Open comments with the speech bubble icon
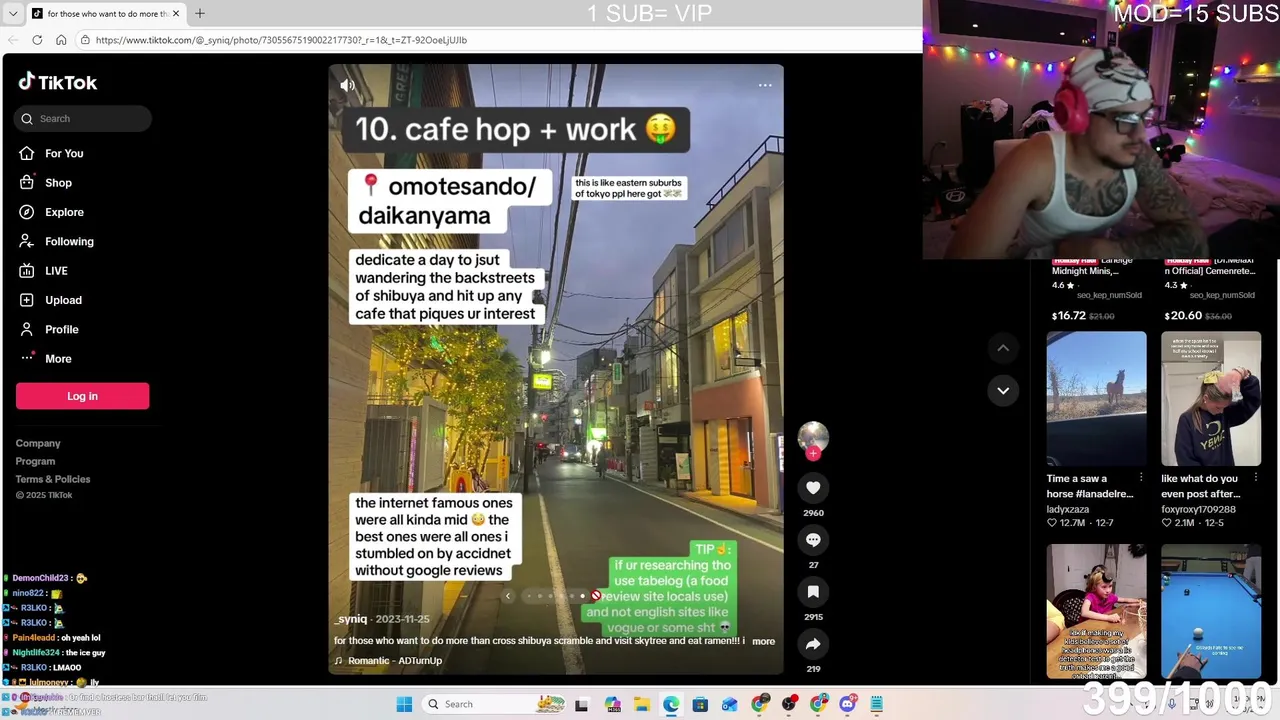1280x720 pixels. (813, 540)
